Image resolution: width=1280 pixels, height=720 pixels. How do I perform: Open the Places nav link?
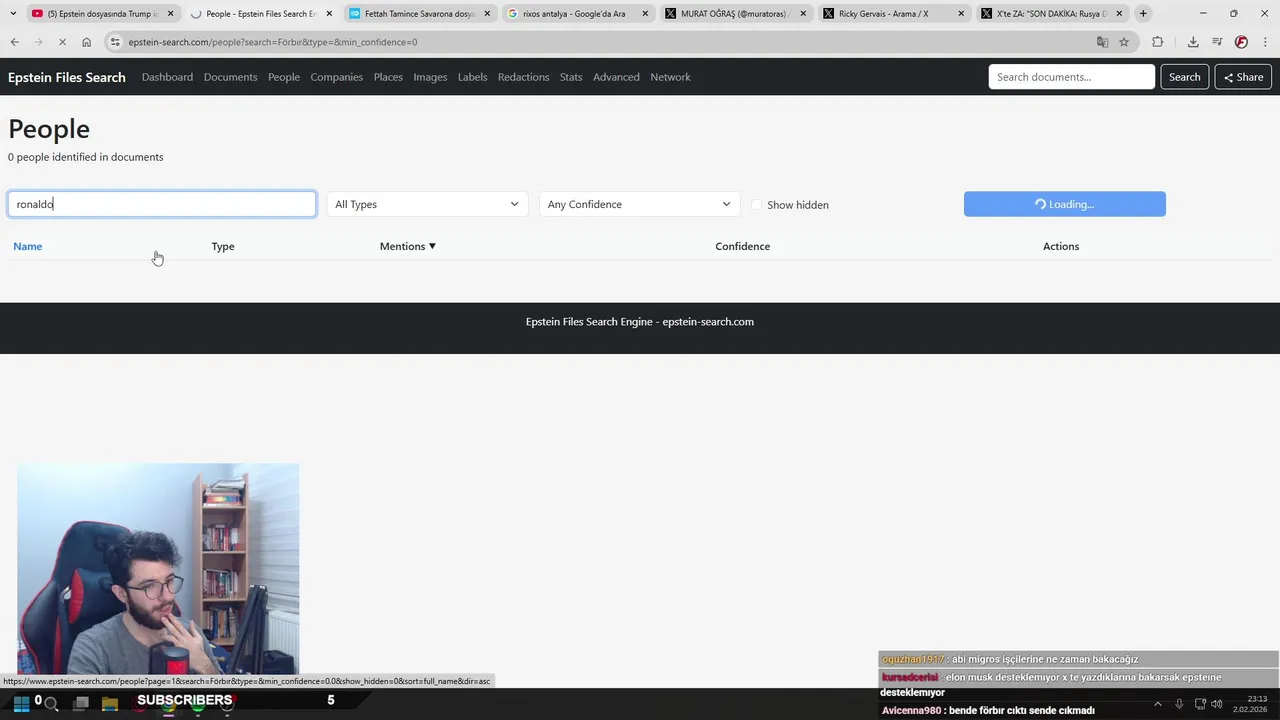(388, 77)
